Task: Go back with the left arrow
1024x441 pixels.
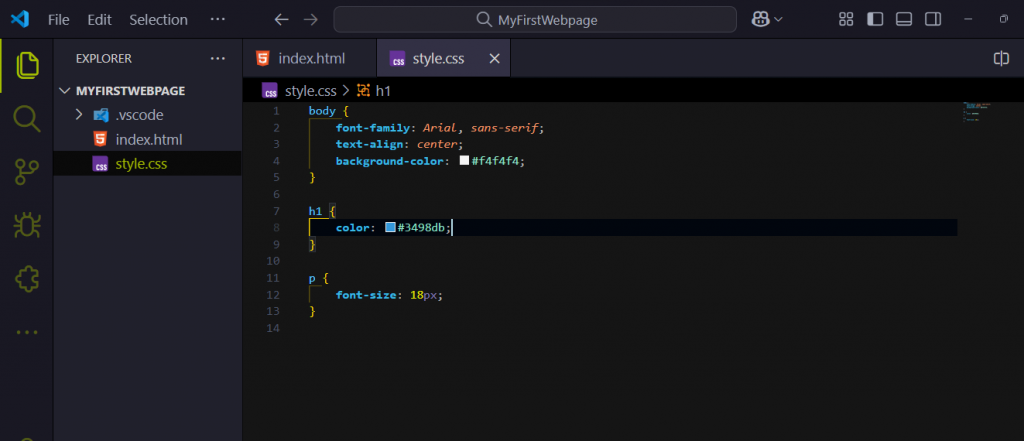Action: pyautogui.click(x=281, y=19)
